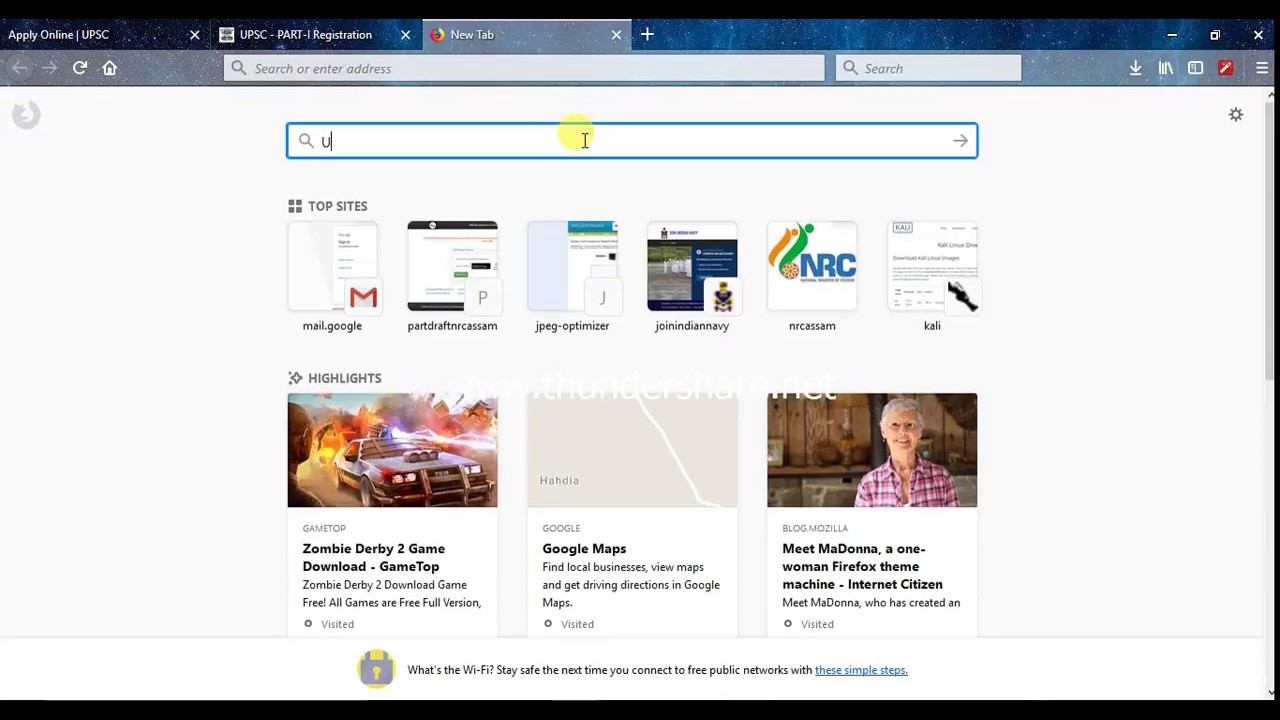
Task: Click the magnifier in toolbar search box
Action: point(850,68)
